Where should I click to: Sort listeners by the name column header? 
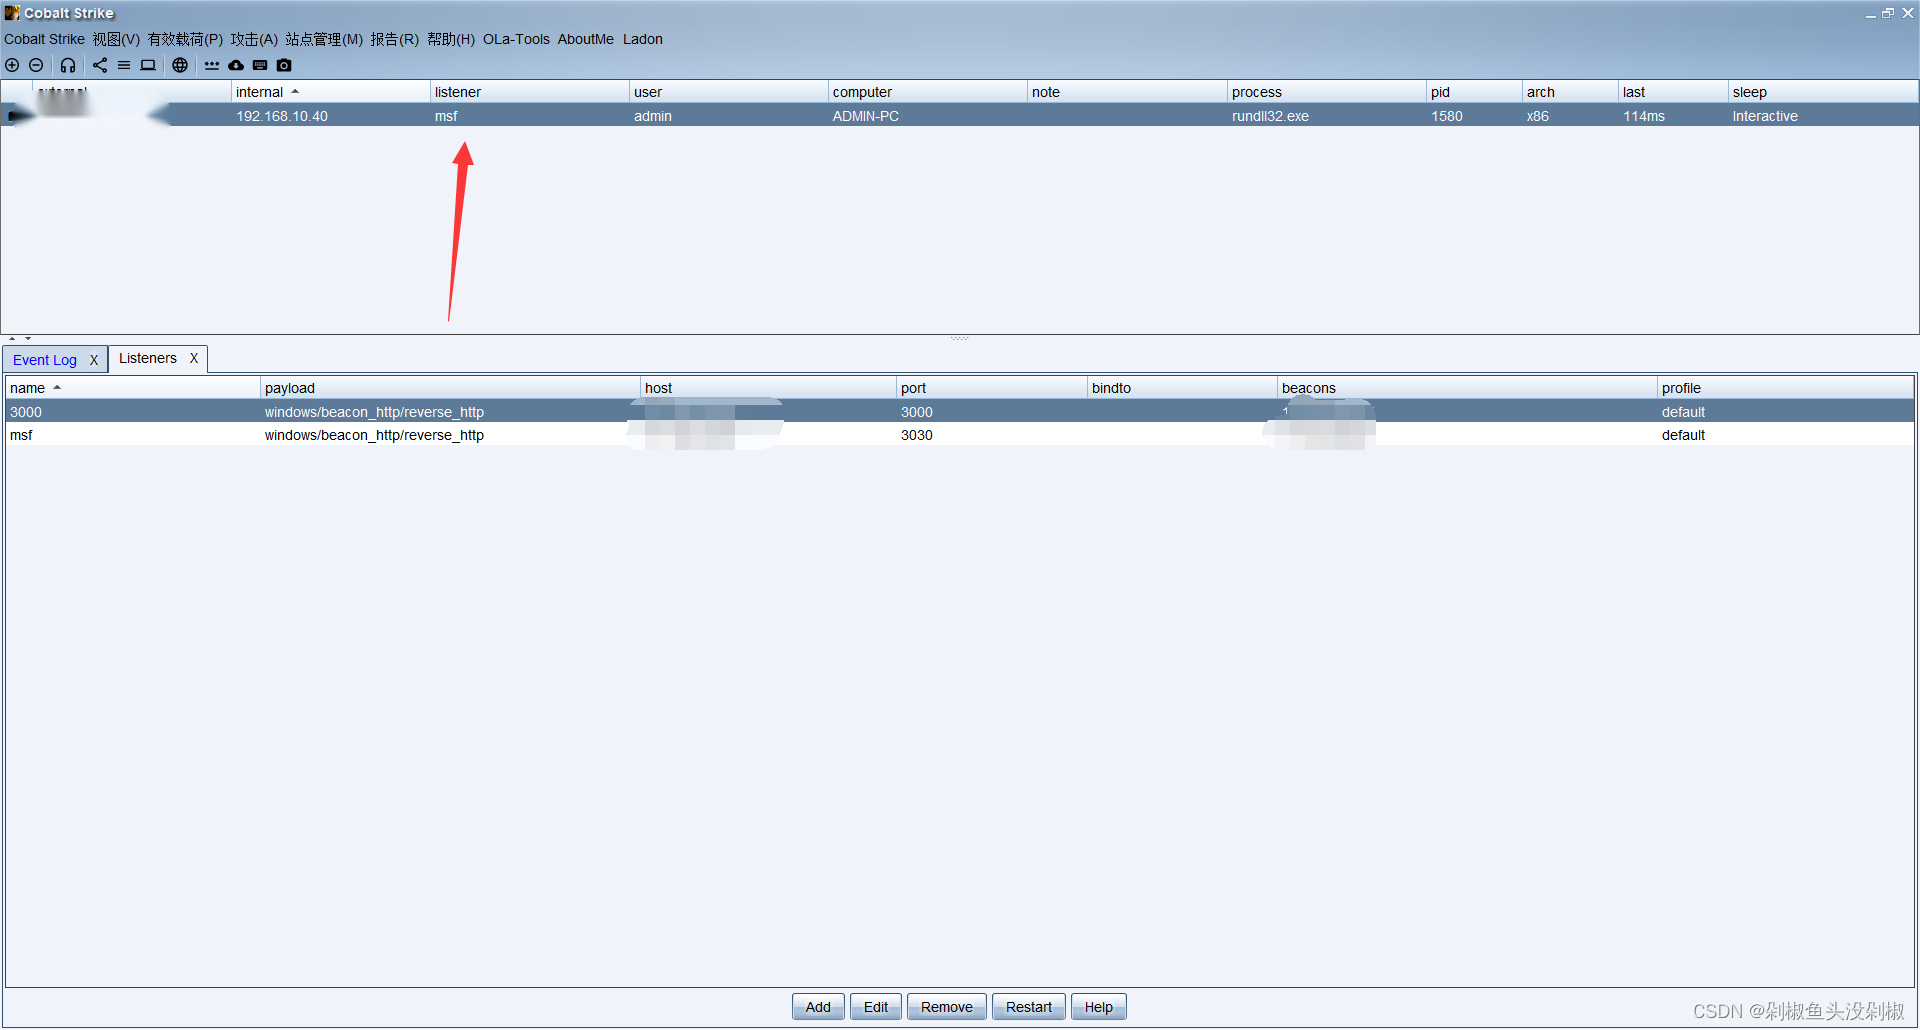[132, 388]
